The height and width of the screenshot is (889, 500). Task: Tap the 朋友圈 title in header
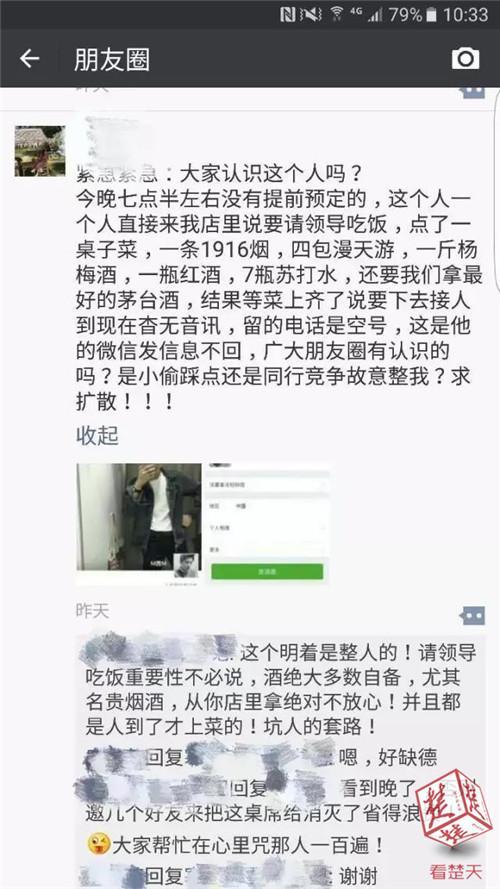click(x=112, y=60)
